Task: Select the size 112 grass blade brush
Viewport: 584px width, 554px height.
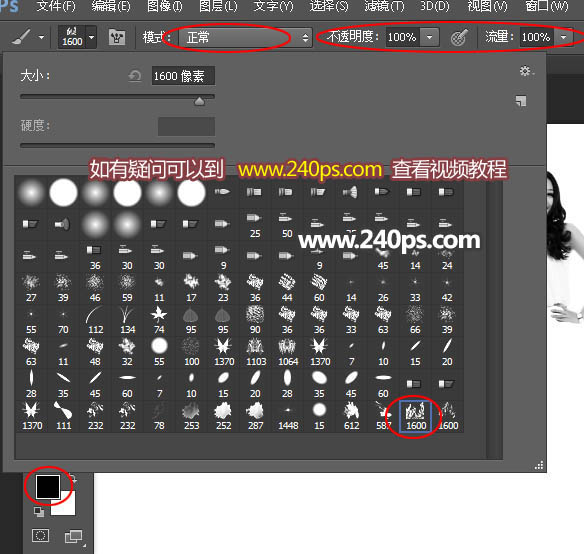Action: pos(95,321)
